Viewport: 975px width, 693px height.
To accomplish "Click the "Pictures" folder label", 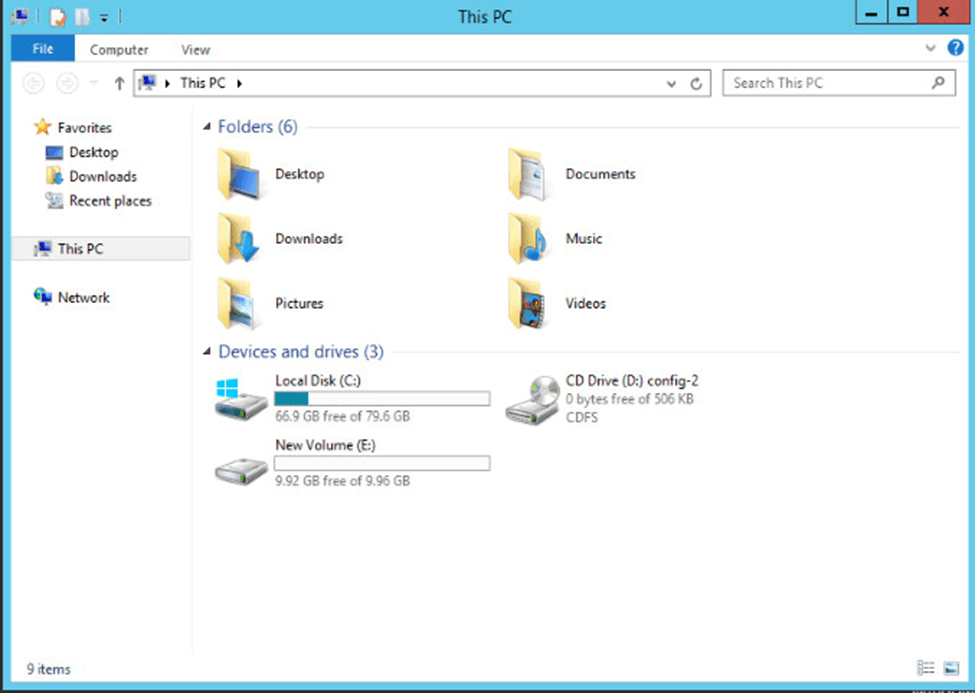I will pos(299,304).
